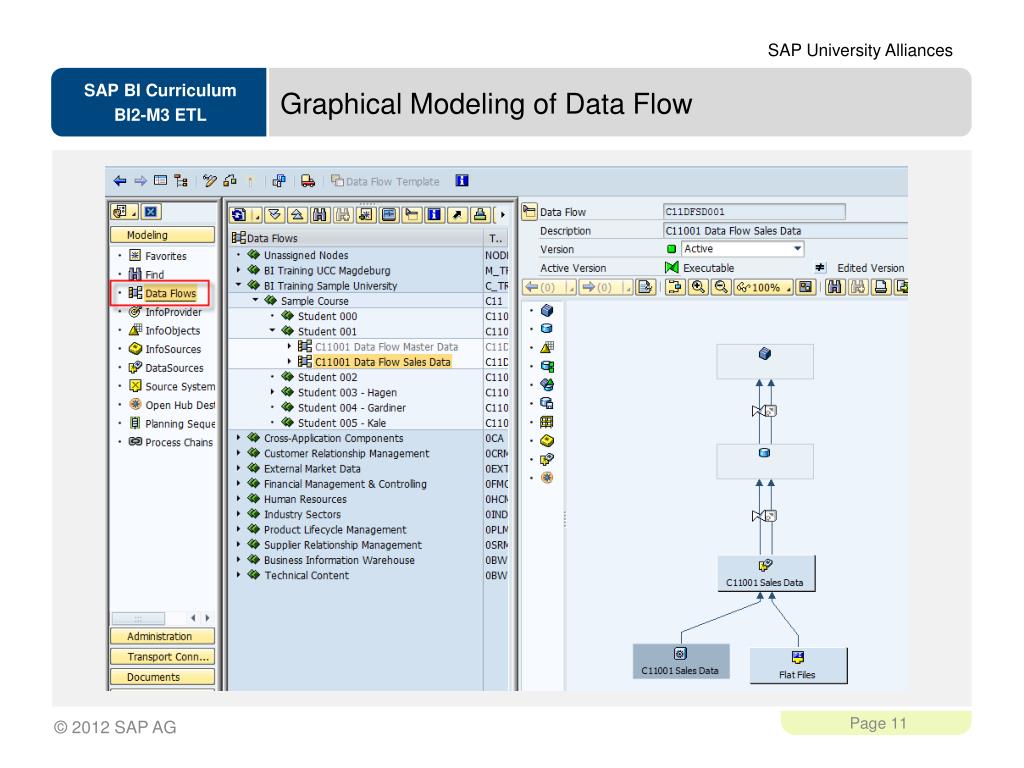Select Student 004 - Gardiner tree row
The image size is (1024, 768).
click(x=351, y=408)
